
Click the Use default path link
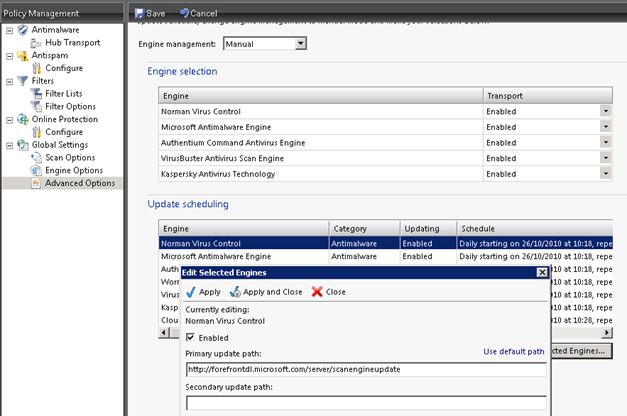[514, 352]
